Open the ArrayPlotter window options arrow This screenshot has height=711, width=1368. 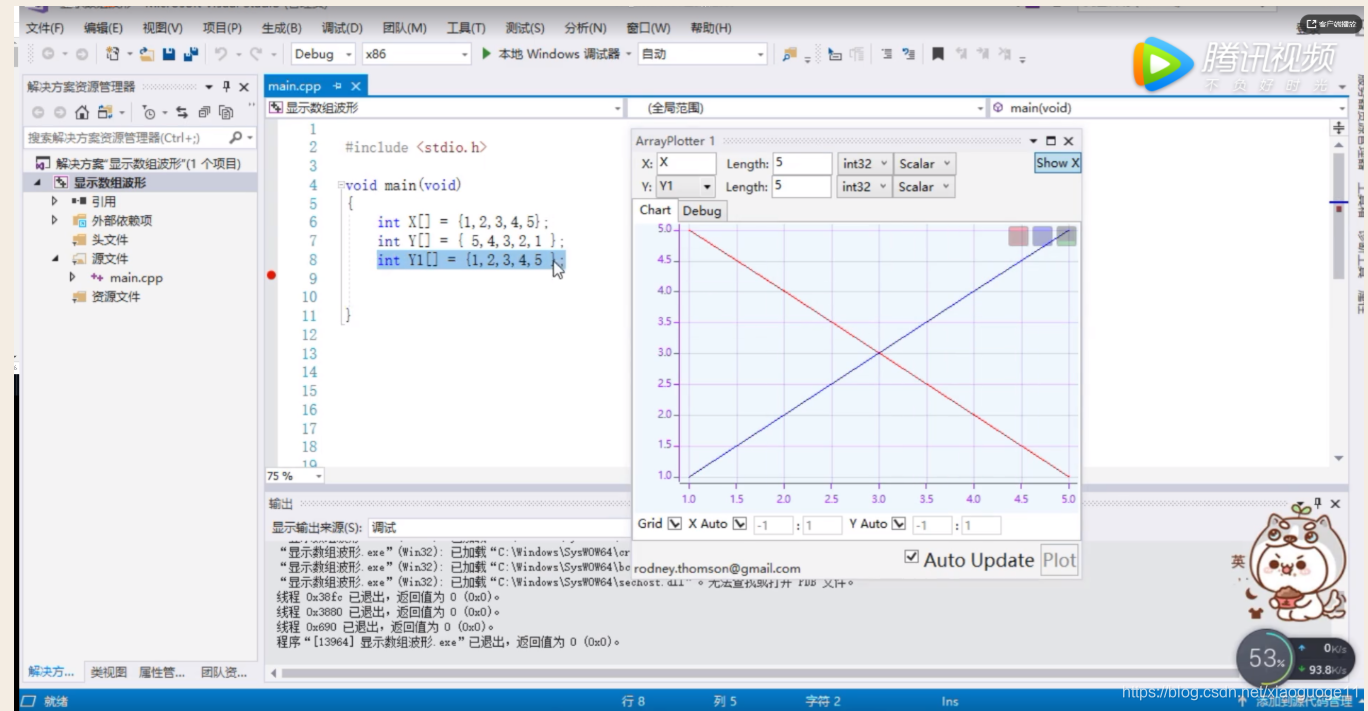1034,141
